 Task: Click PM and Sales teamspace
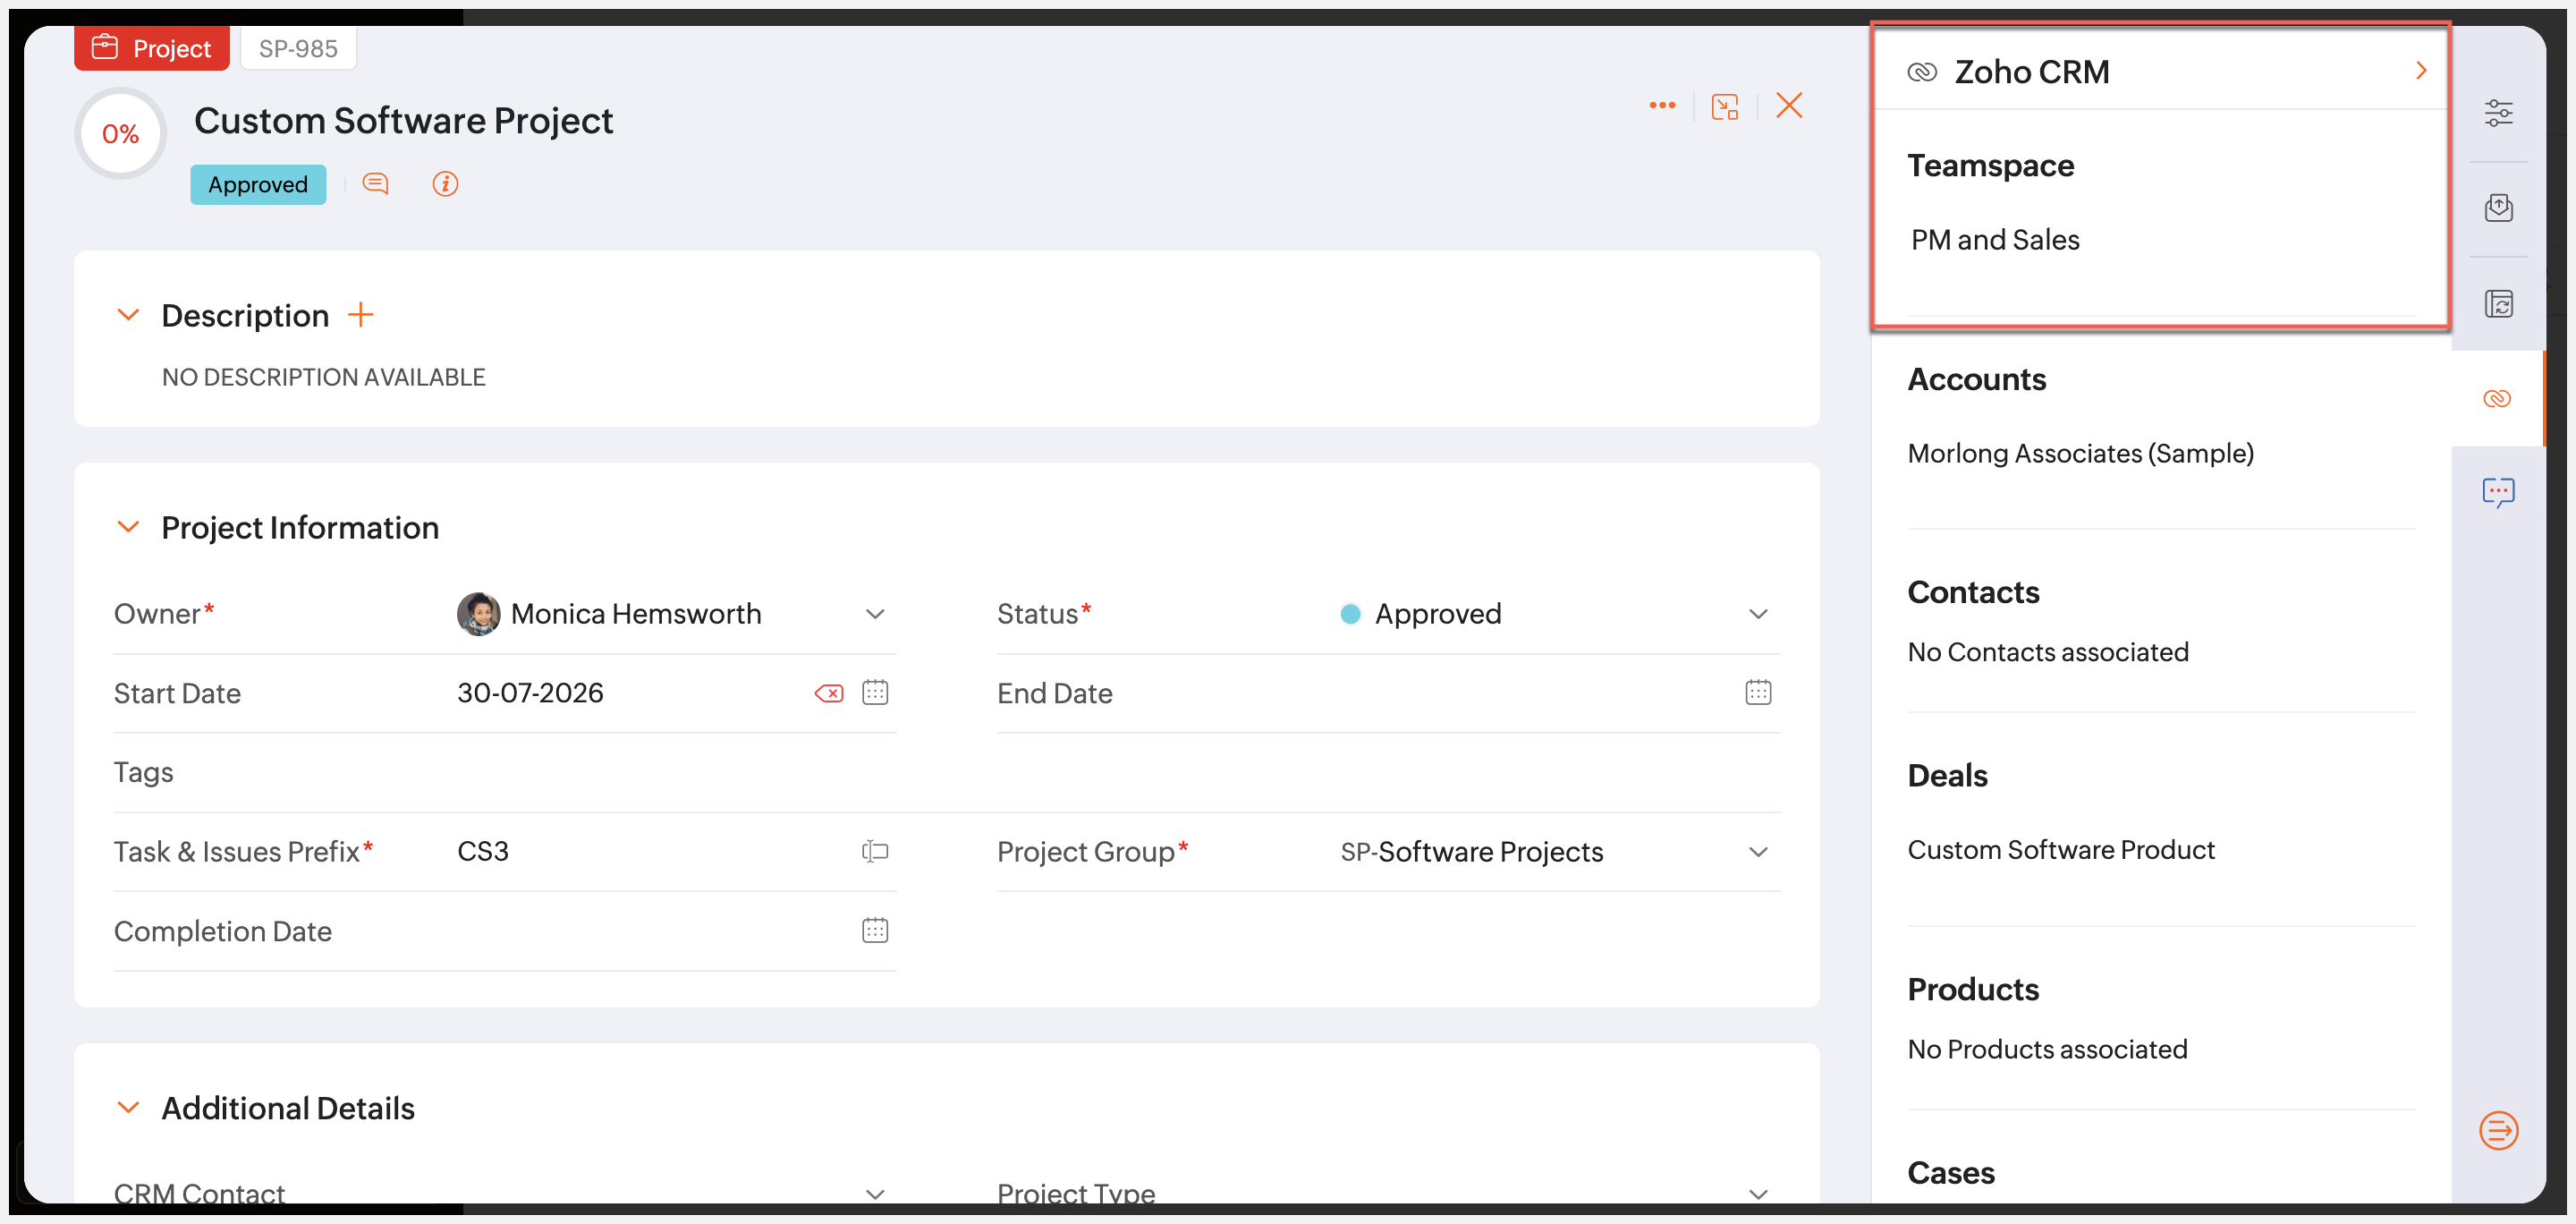coord(1995,240)
